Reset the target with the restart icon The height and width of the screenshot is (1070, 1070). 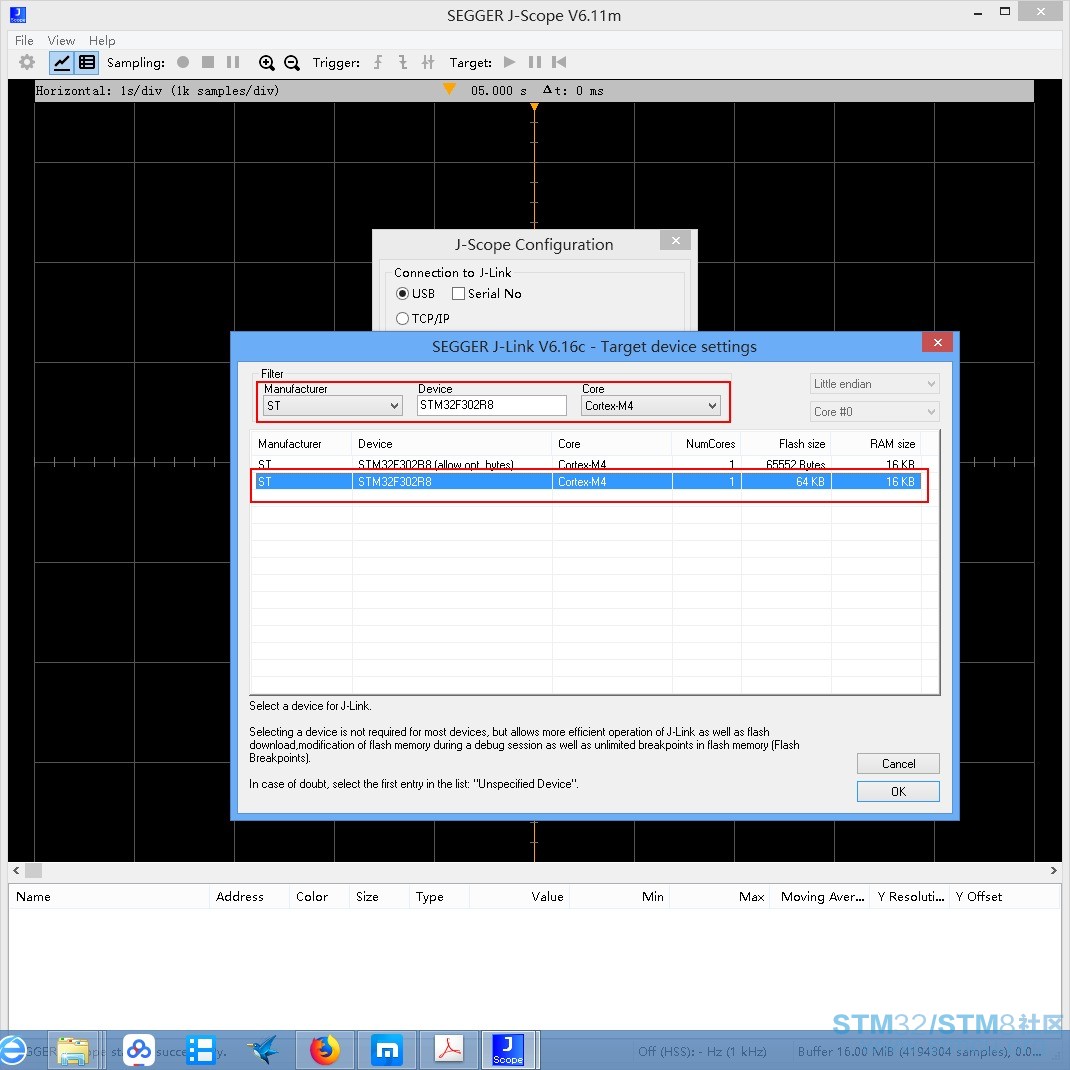click(x=559, y=62)
